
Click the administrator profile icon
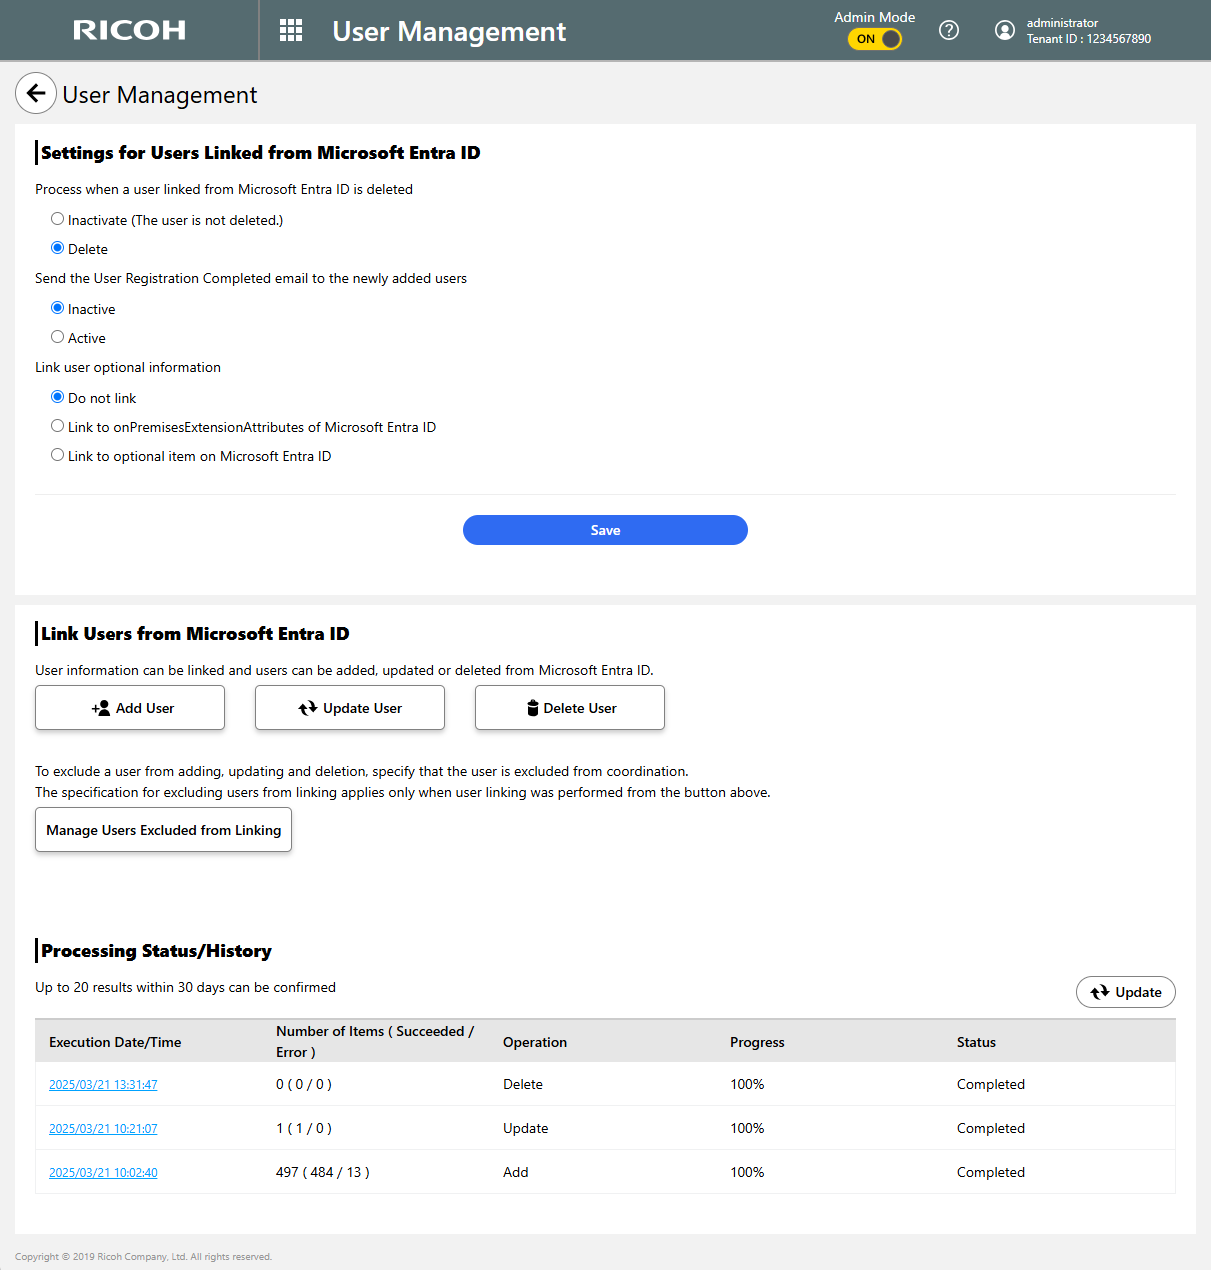[1004, 30]
